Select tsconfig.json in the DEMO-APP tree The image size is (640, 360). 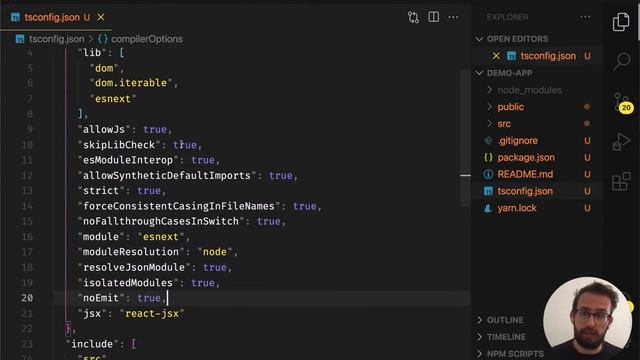[x=525, y=191]
